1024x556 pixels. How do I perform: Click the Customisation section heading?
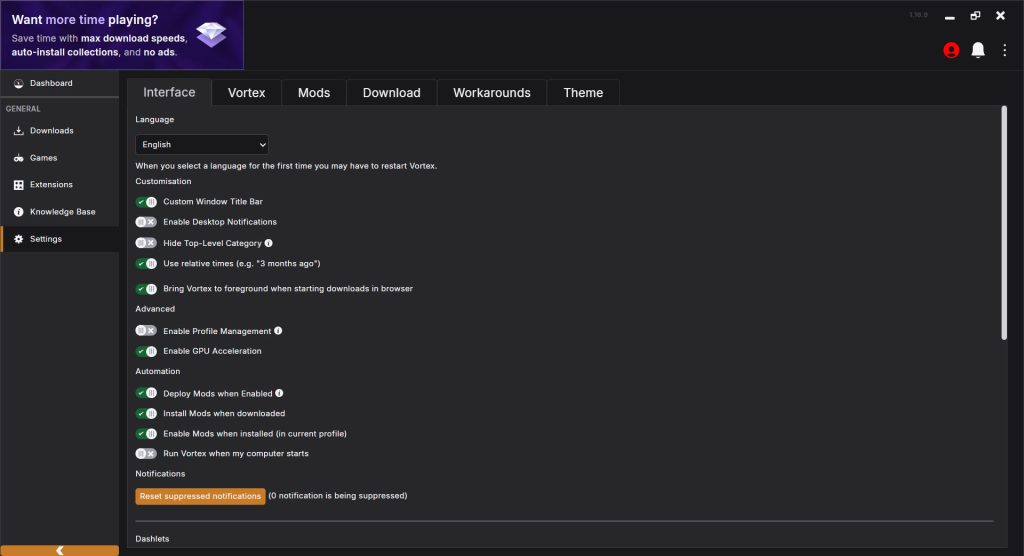(163, 182)
